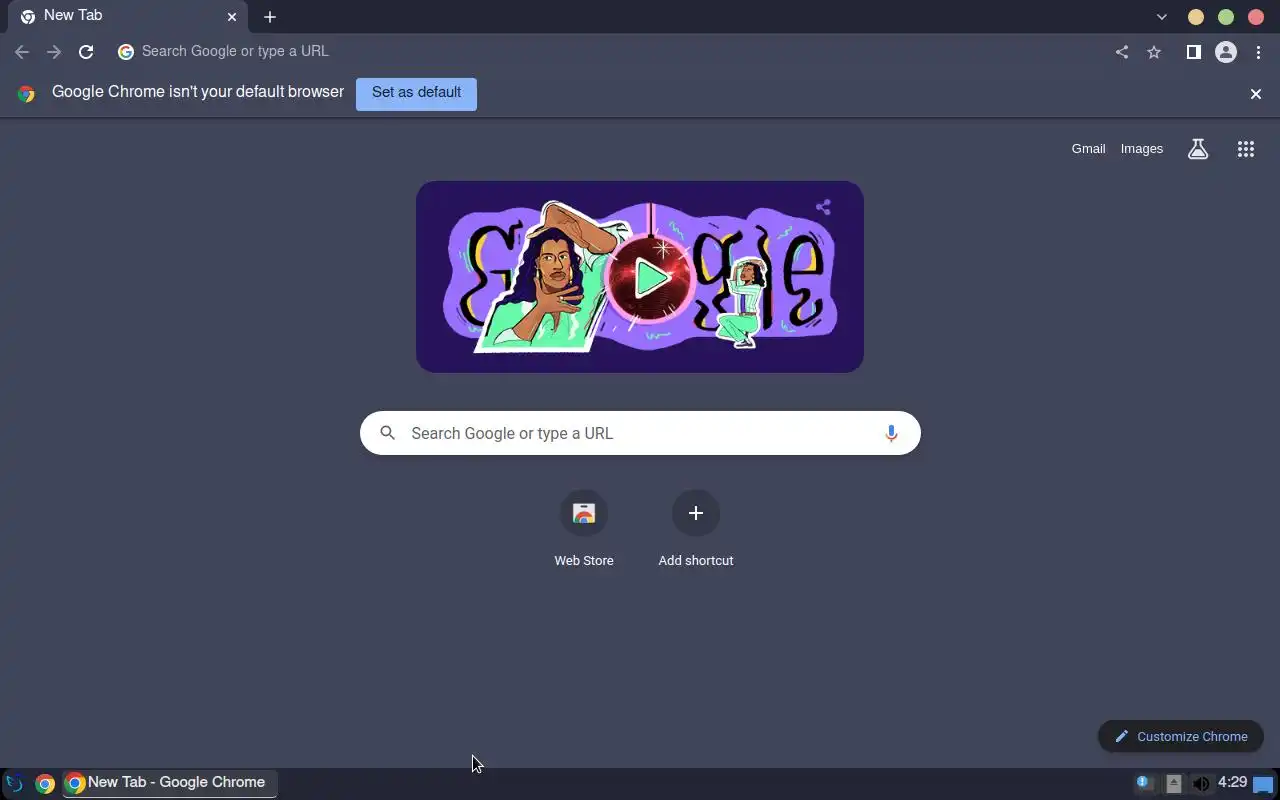Focus the address bar URL field
Image resolution: width=1280 pixels, height=800 pixels.
(610, 52)
